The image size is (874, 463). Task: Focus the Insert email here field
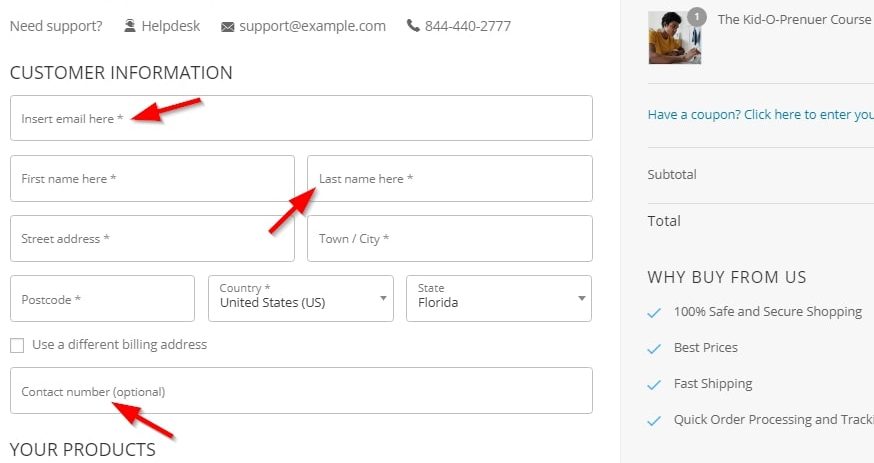[x=301, y=118]
